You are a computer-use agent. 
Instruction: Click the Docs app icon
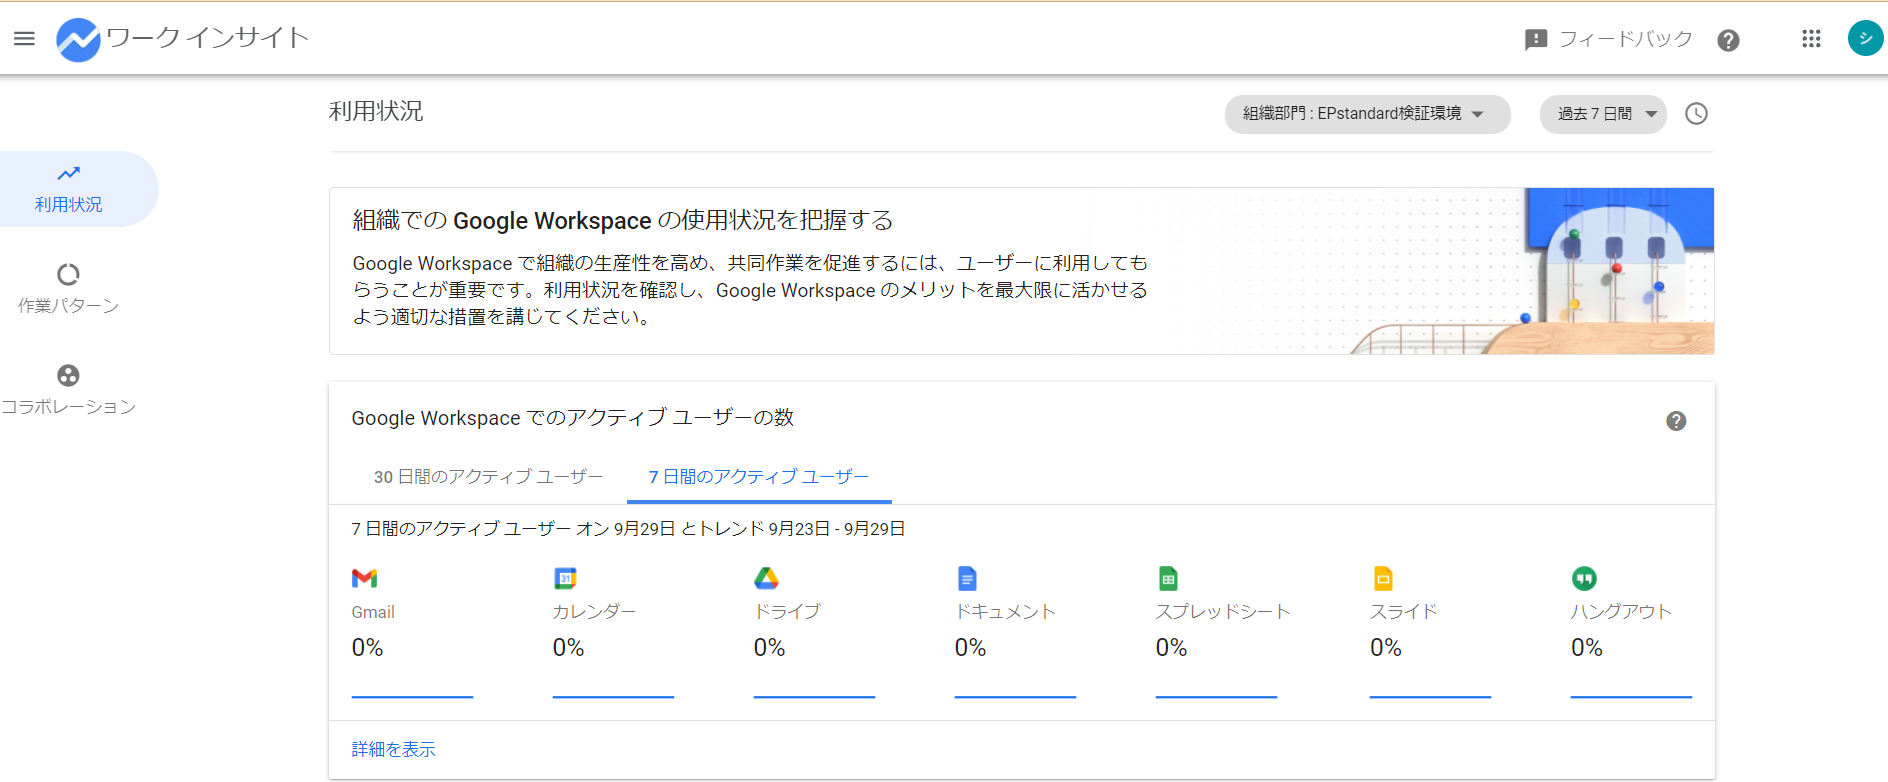[x=967, y=578]
